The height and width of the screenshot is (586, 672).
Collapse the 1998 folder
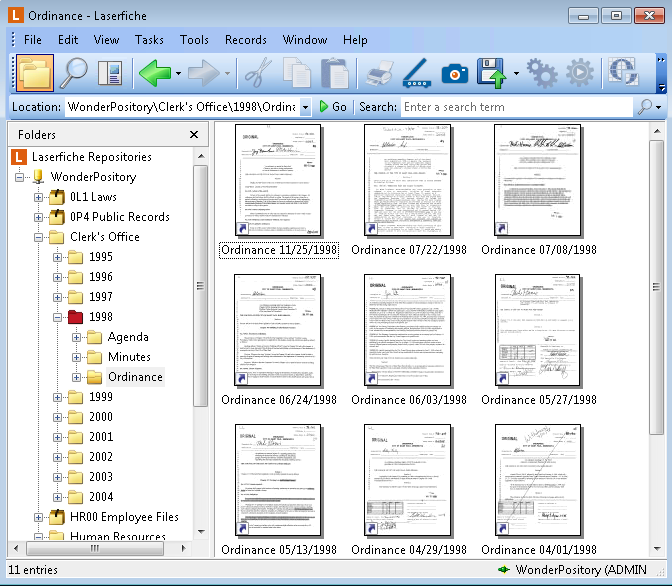click(x=57, y=317)
